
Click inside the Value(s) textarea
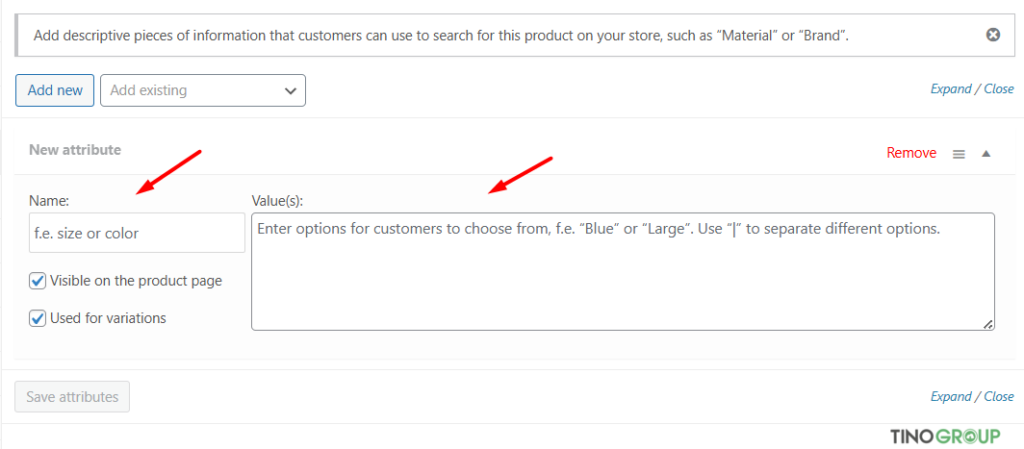click(623, 271)
